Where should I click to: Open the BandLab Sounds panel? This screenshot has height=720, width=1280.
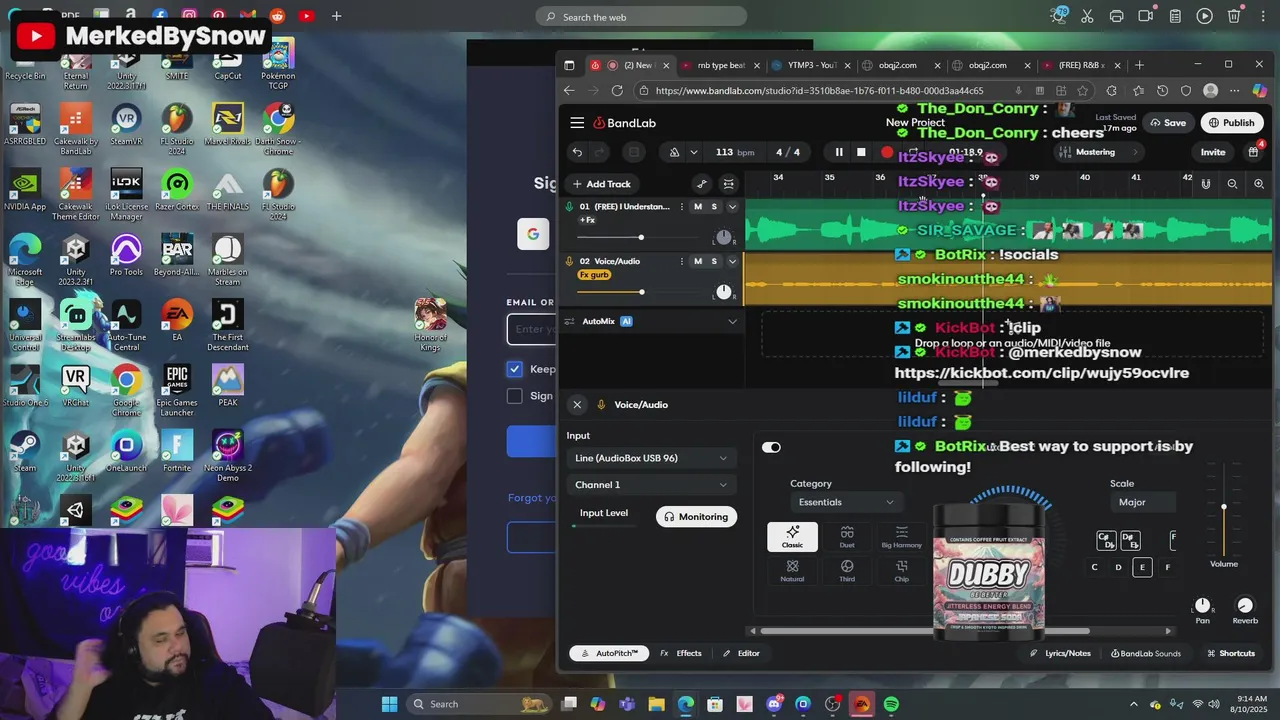(x=1146, y=653)
